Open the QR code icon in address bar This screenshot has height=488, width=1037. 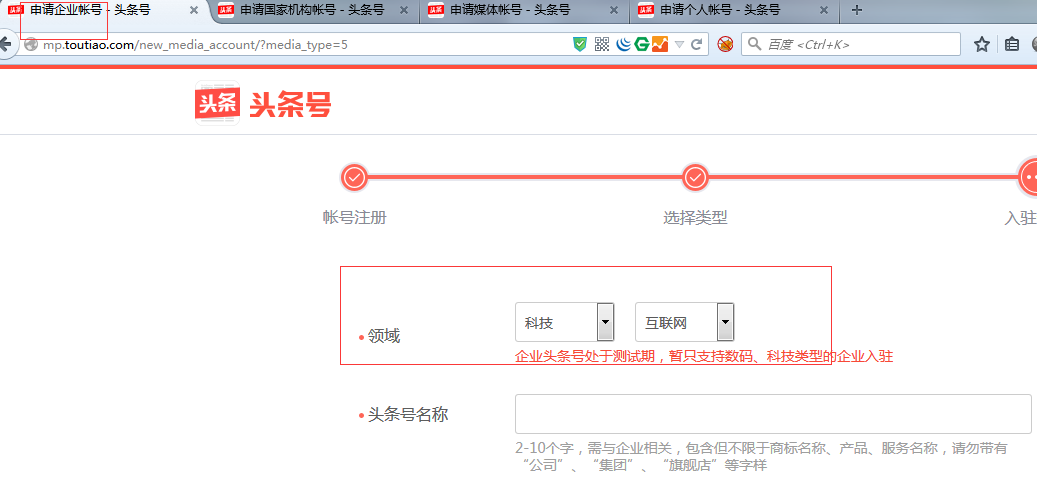(x=601, y=44)
